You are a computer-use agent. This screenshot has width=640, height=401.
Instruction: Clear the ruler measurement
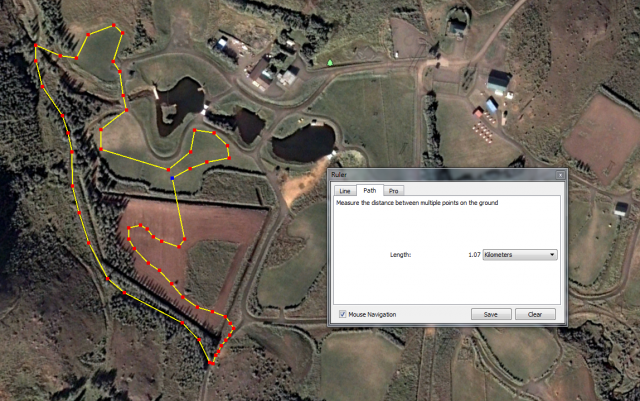(535, 314)
